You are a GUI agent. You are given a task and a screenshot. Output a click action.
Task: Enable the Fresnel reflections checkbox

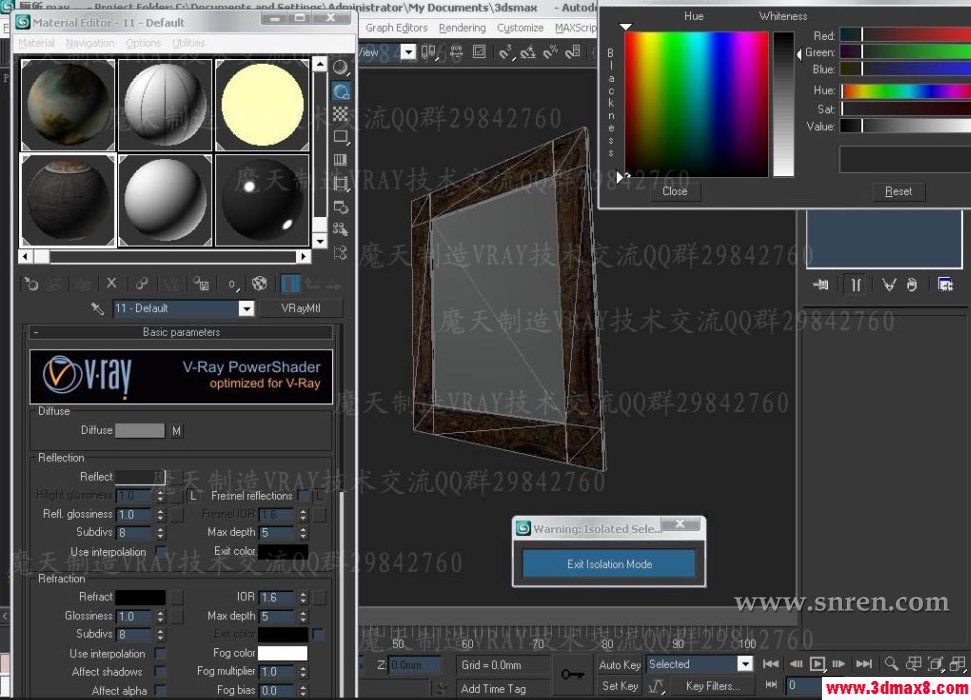[x=302, y=496]
